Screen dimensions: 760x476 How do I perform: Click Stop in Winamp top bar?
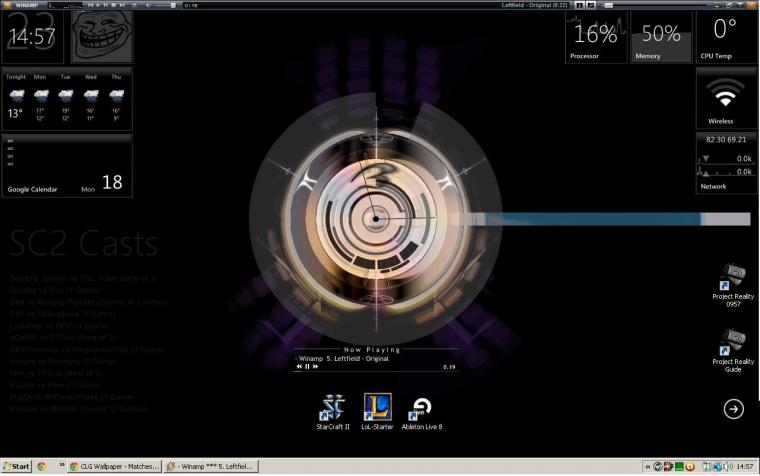click(114, 5)
